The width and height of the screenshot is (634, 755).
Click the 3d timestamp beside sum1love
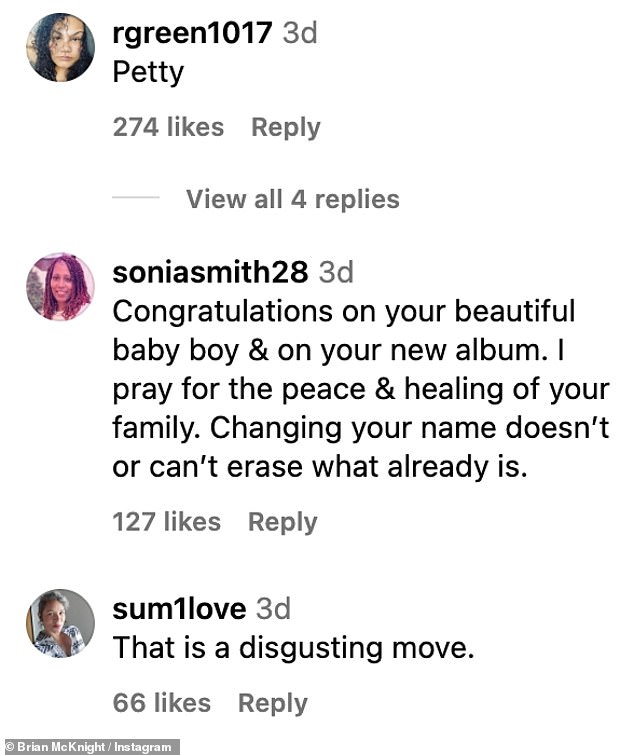pos(273,609)
